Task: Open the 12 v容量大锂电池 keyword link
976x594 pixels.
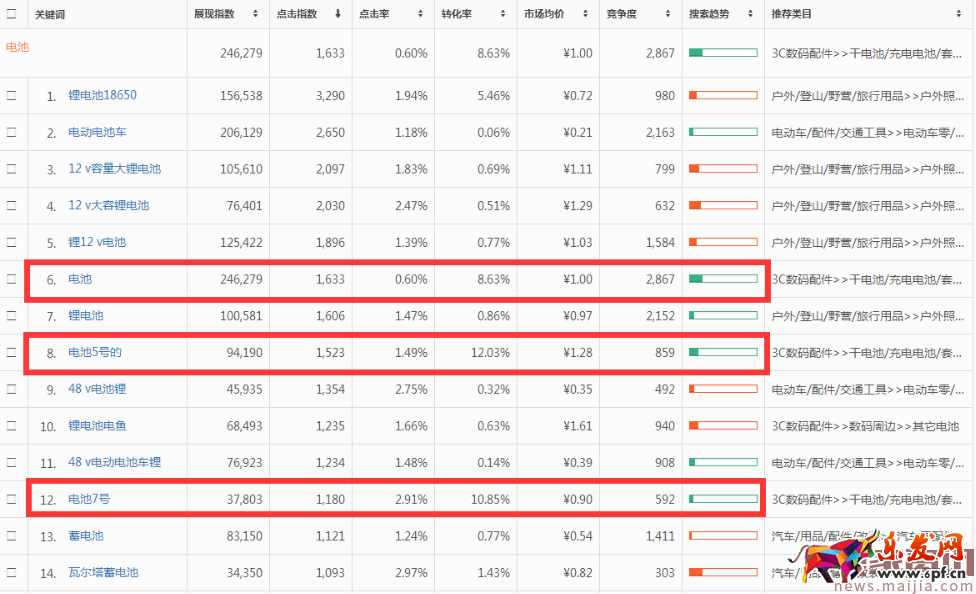Action: [x=114, y=169]
